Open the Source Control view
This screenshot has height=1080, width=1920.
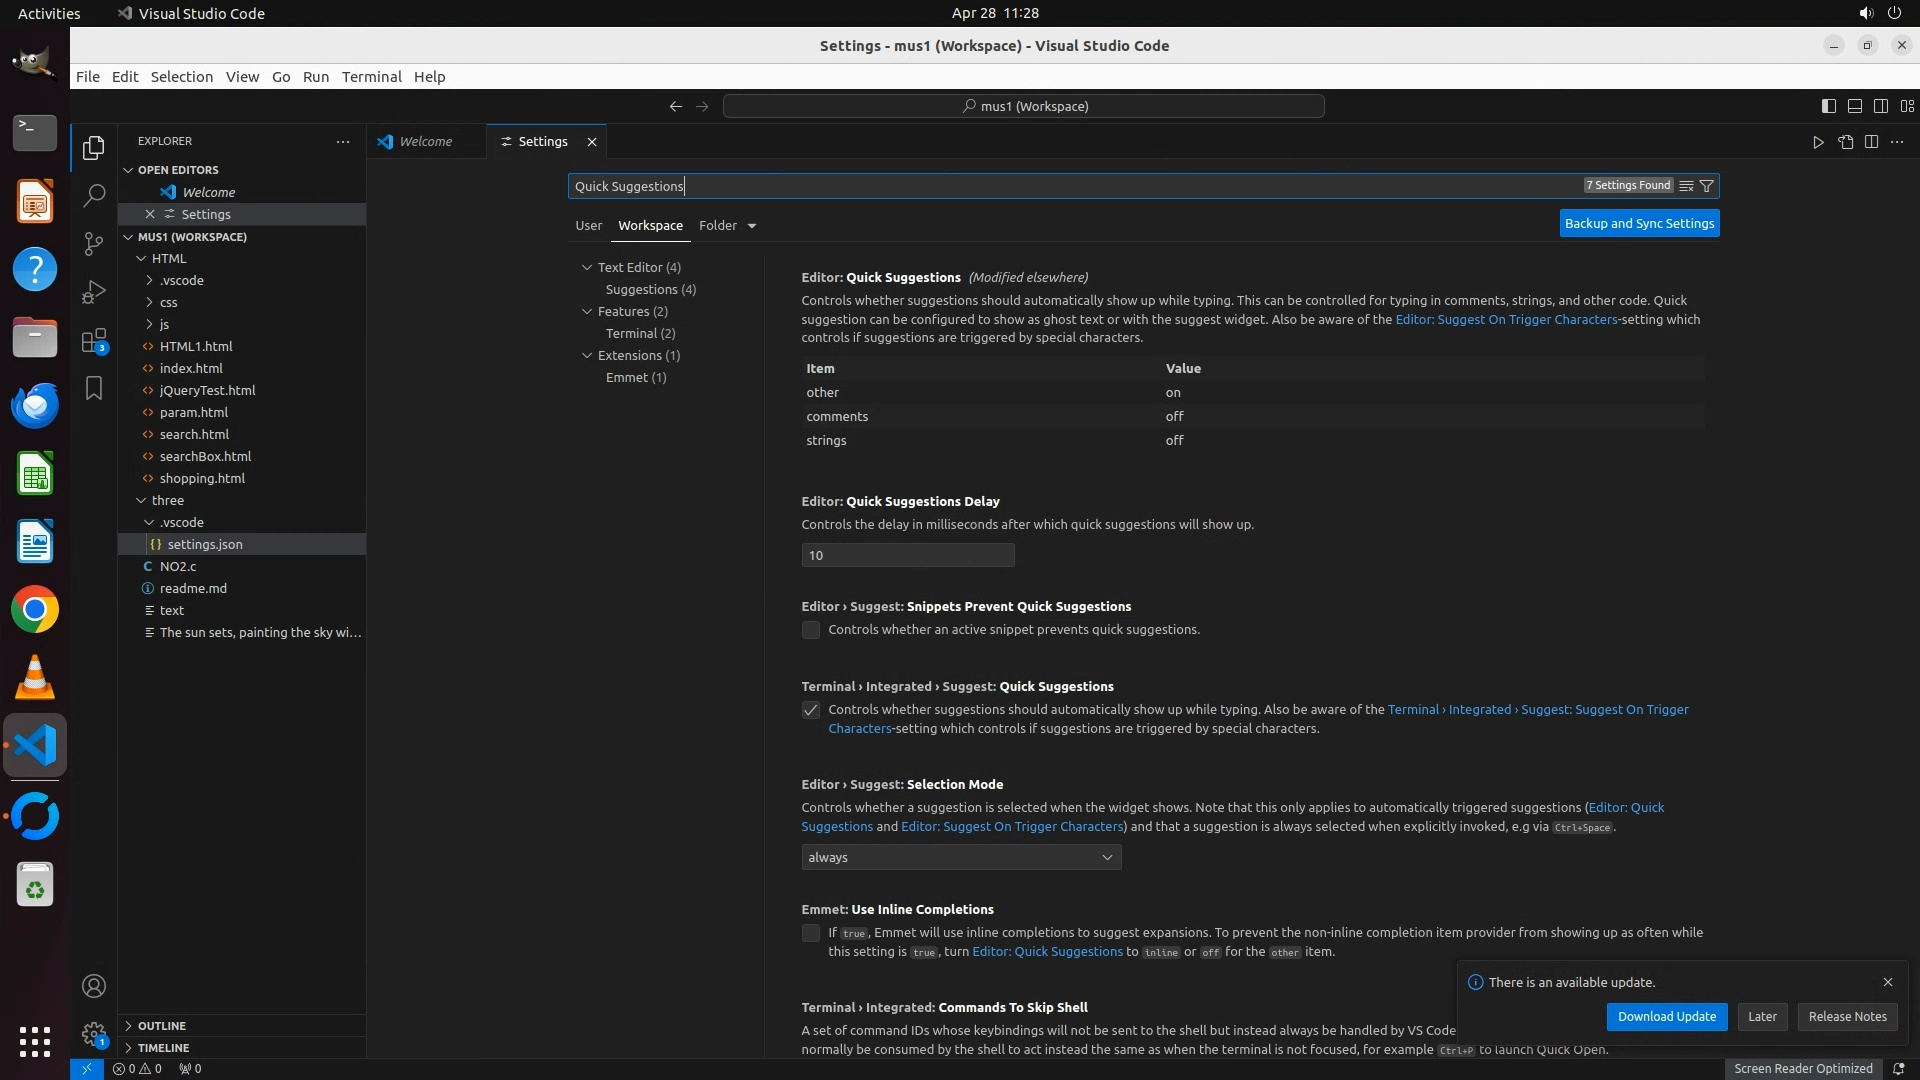(x=94, y=243)
